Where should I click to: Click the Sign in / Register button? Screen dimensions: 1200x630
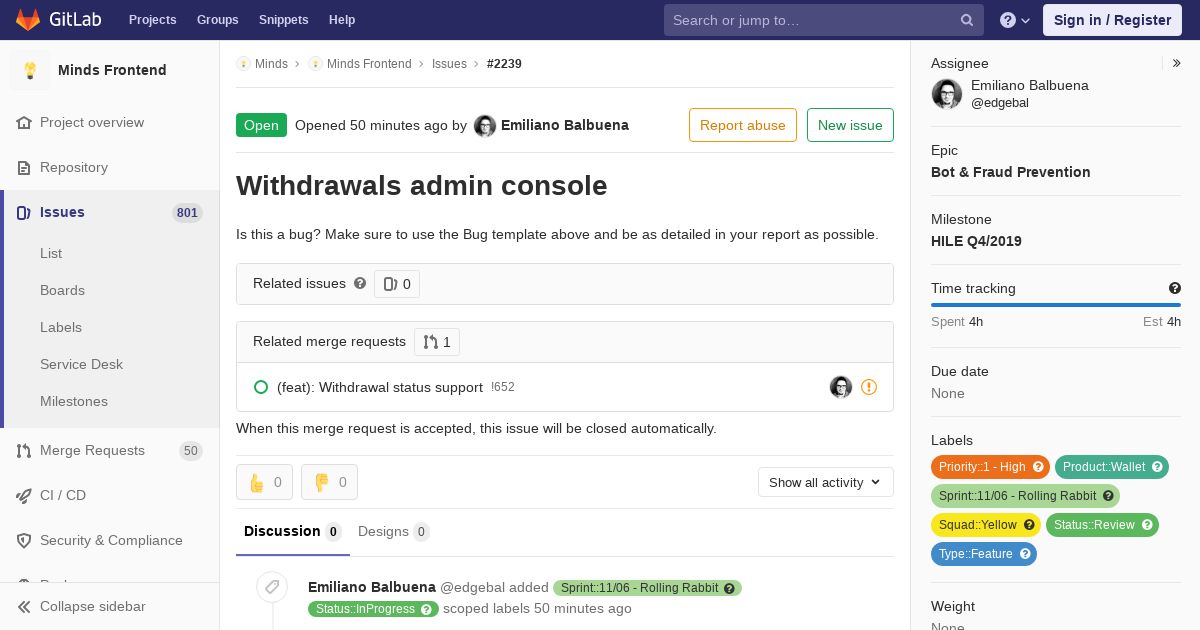1112,20
